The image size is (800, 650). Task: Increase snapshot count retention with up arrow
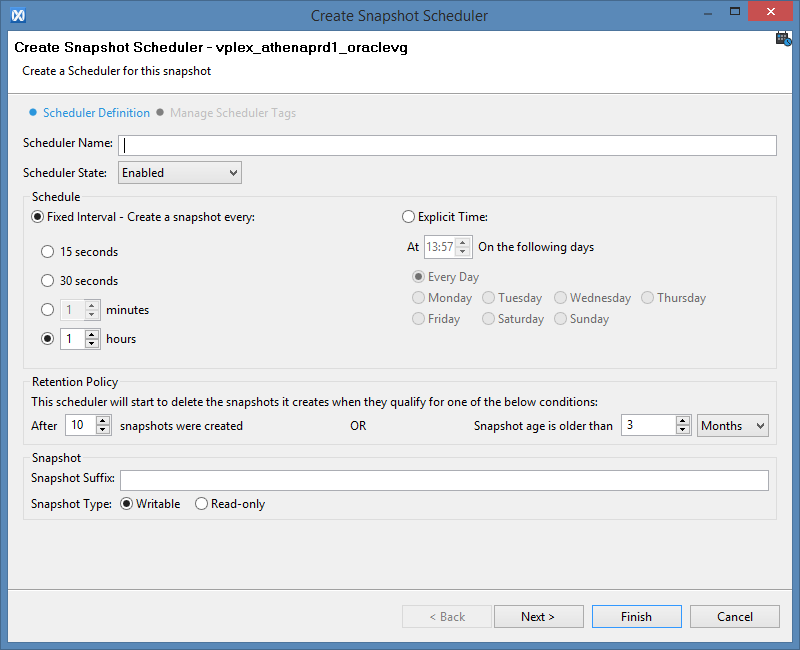[x=103, y=421]
